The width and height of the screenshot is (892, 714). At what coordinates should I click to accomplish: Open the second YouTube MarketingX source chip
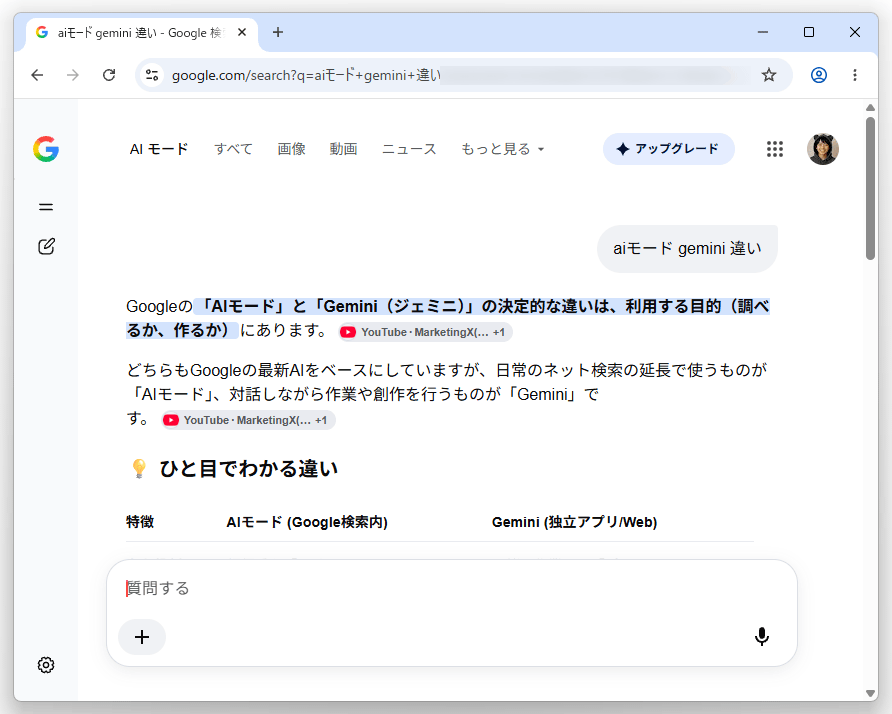pyautogui.click(x=248, y=420)
